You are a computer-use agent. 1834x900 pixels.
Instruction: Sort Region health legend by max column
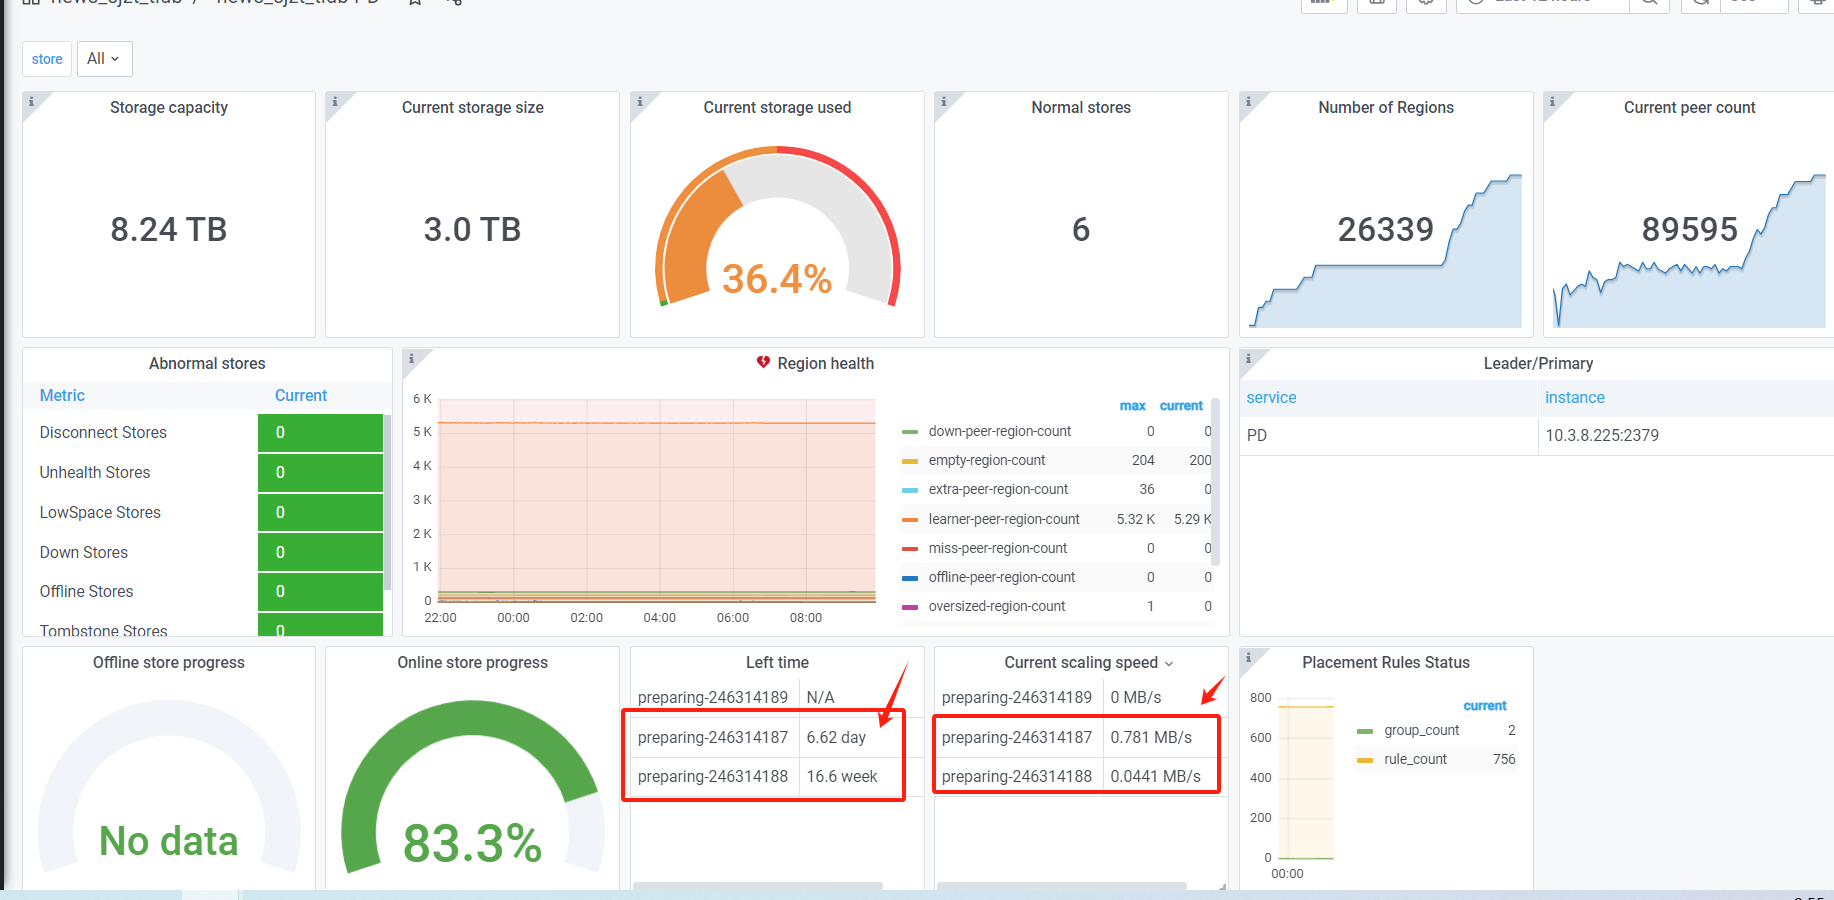pyautogui.click(x=1132, y=406)
